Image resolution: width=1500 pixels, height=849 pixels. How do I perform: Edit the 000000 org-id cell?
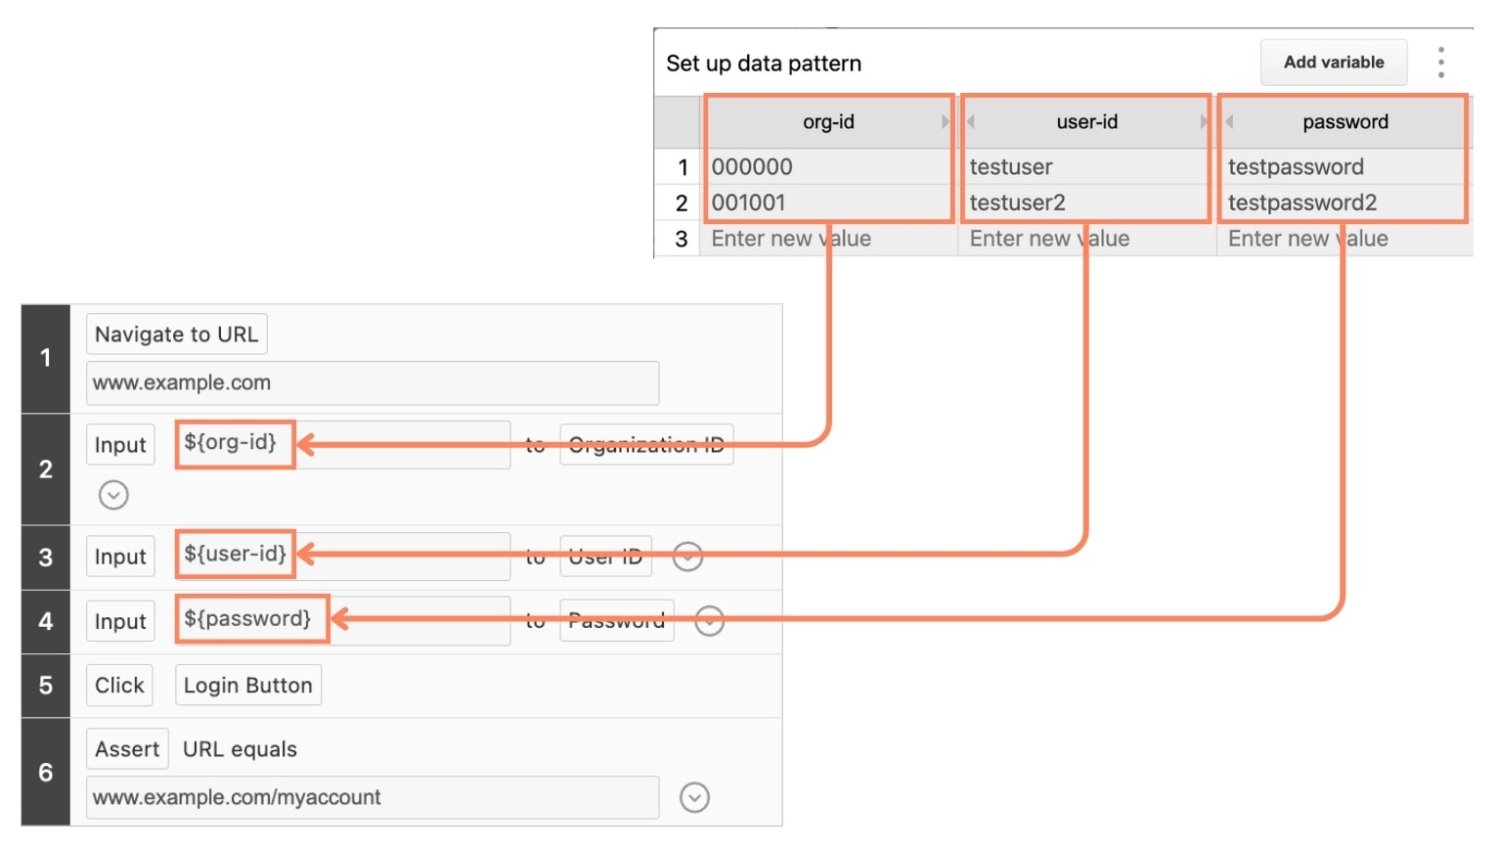click(828, 167)
